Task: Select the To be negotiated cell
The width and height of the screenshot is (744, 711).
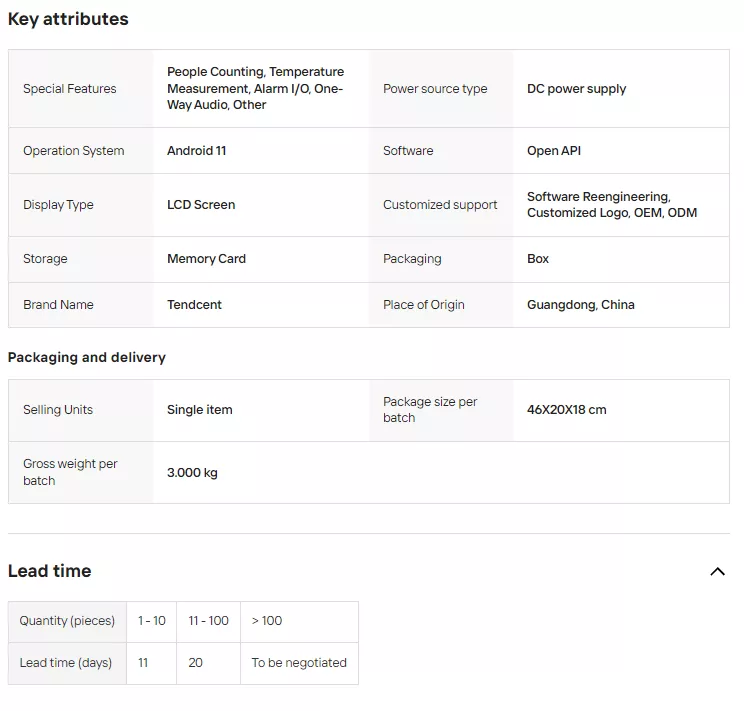Action: [299, 663]
